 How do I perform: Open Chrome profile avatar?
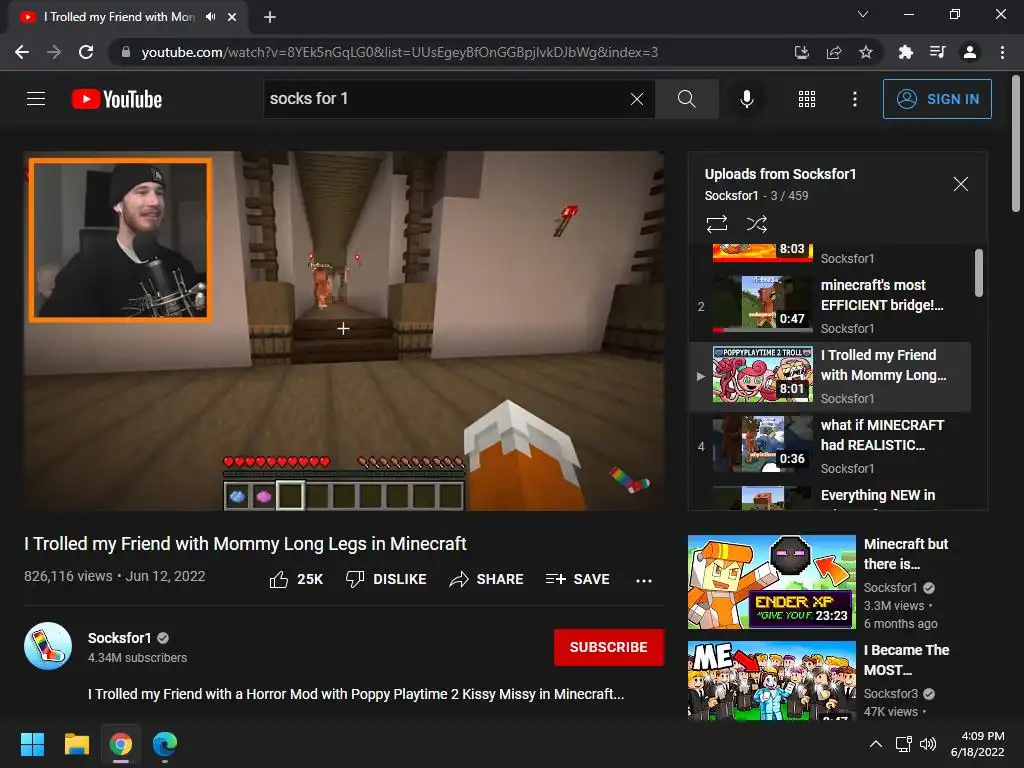coord(970,52)
